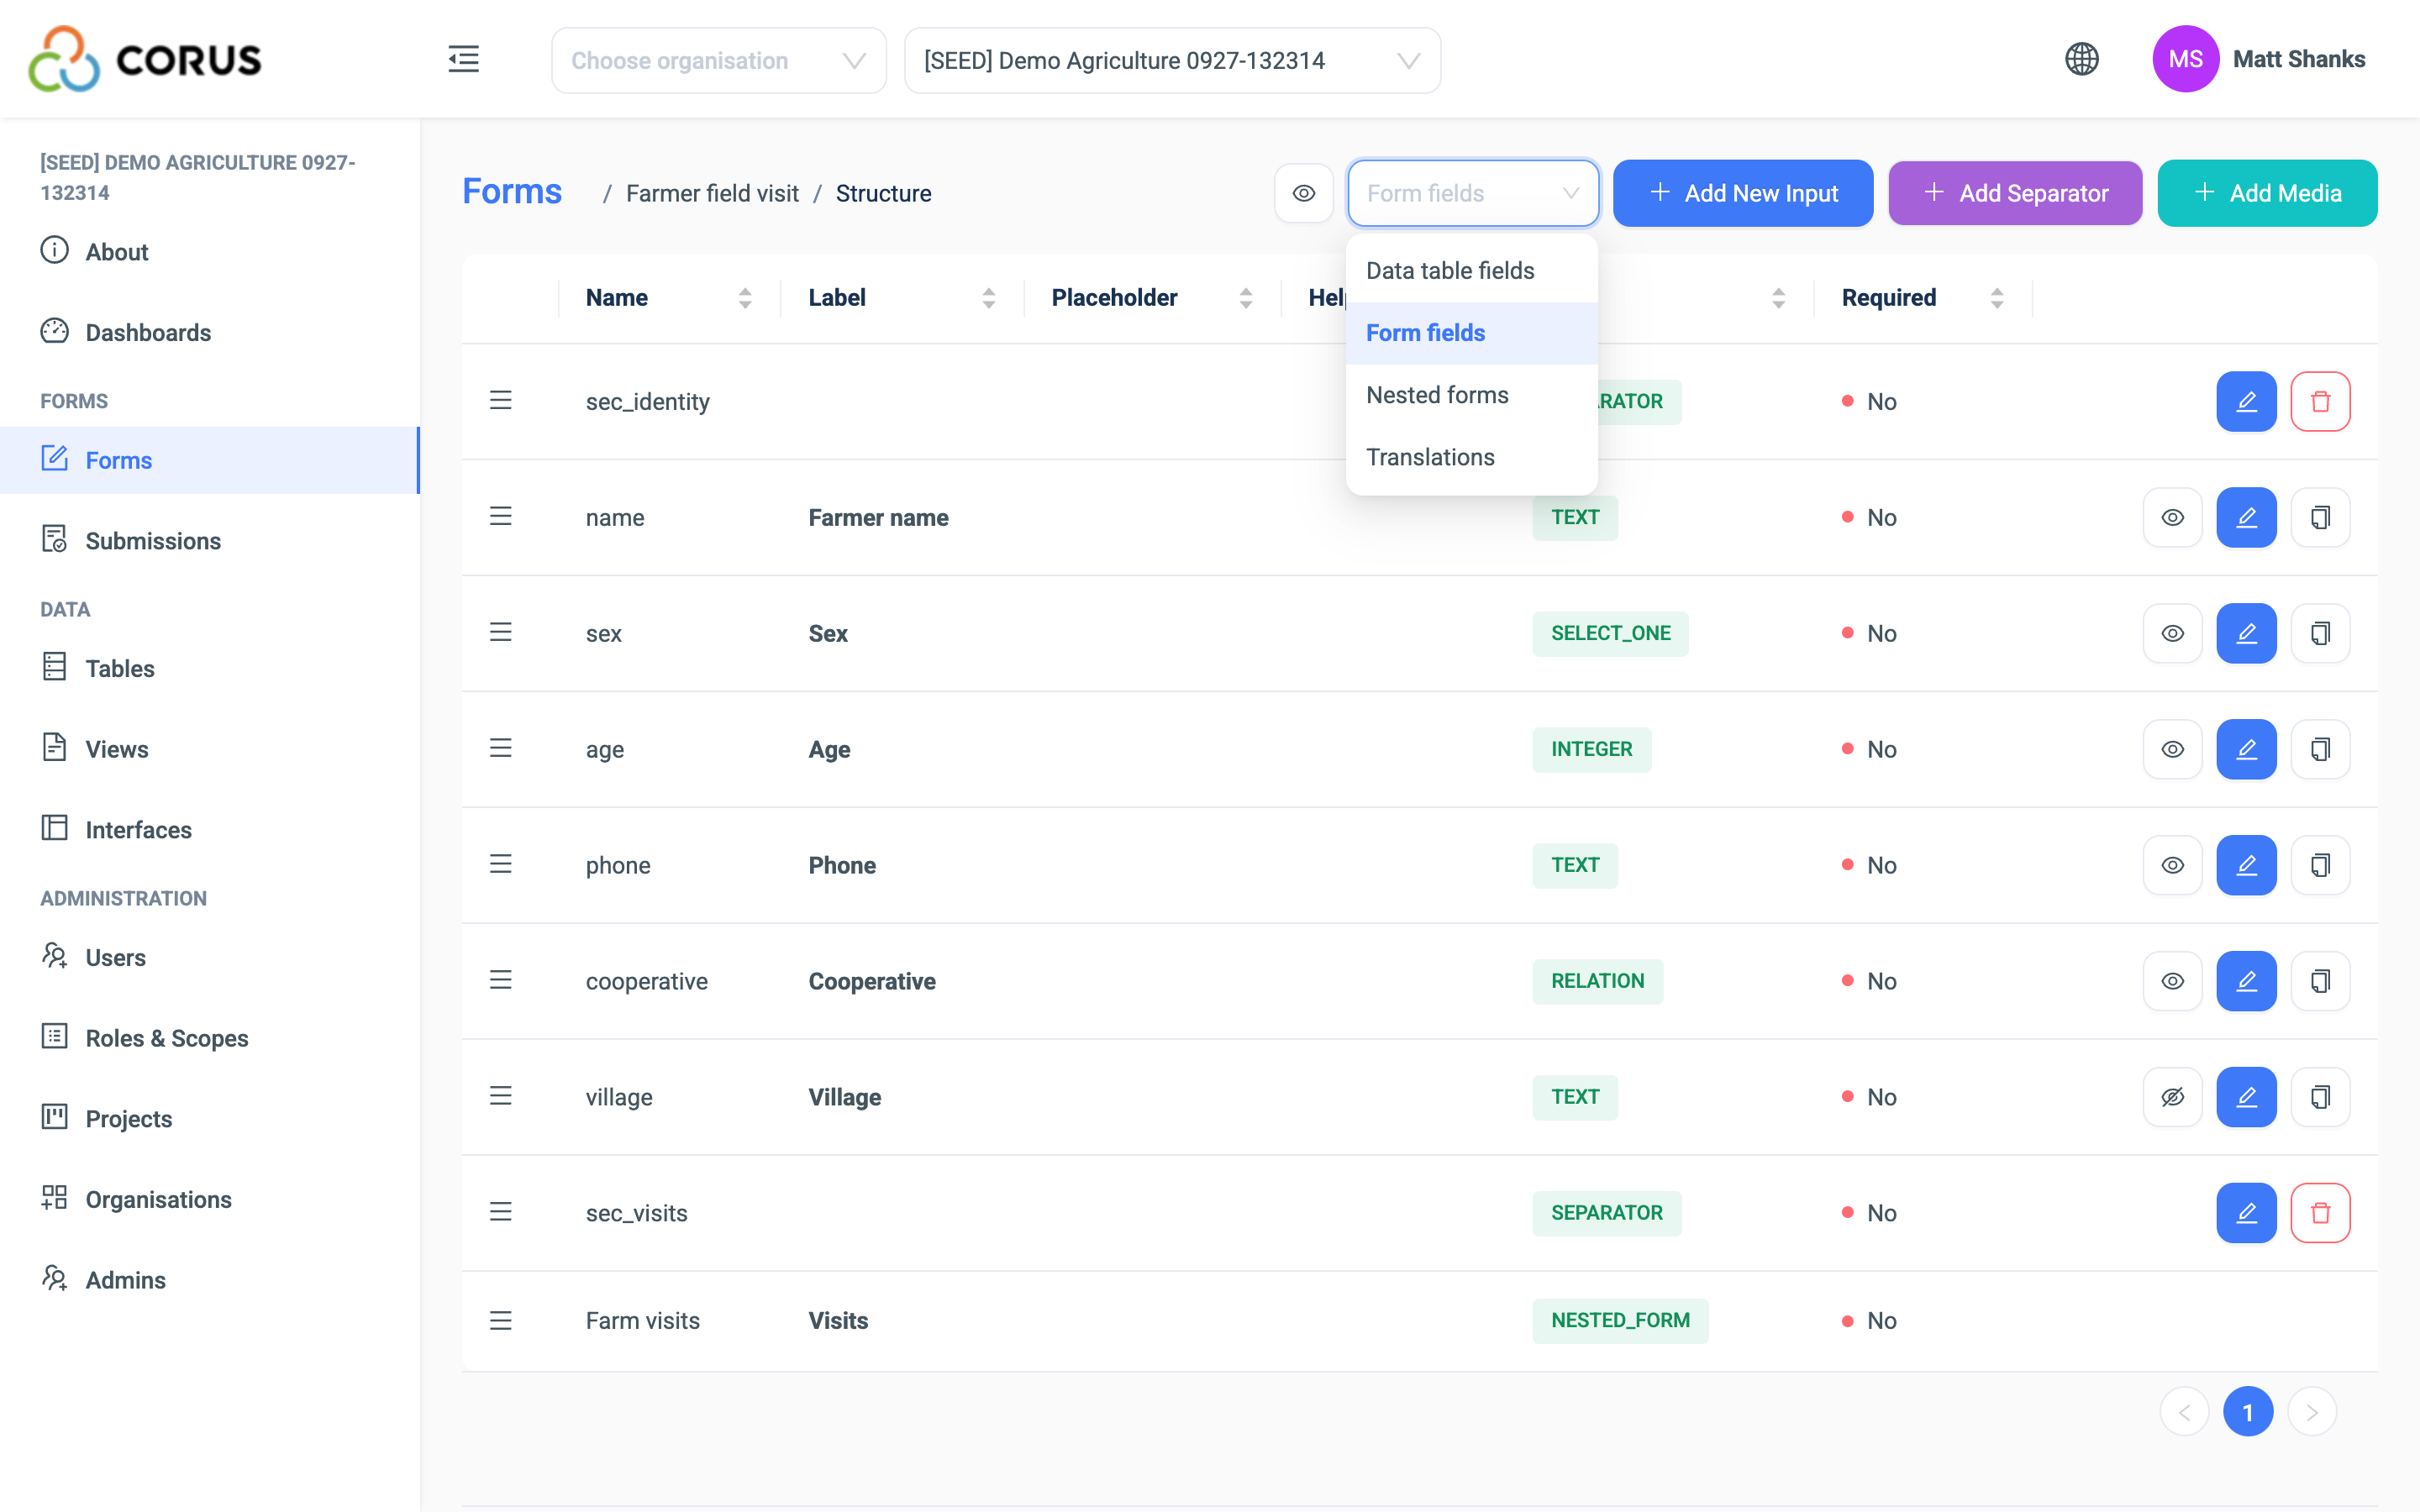Choose the Form fields option

coord(1471,333)
